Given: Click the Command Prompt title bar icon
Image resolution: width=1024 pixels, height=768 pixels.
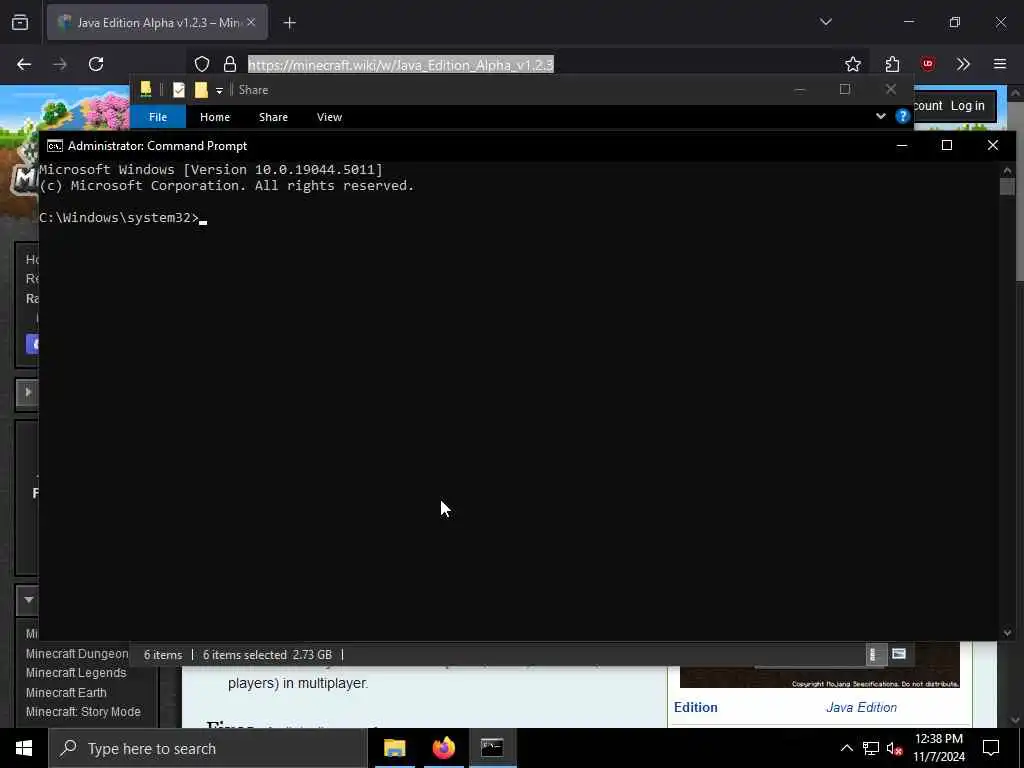Looking at the screenshot, I should [x=55, y=146].
